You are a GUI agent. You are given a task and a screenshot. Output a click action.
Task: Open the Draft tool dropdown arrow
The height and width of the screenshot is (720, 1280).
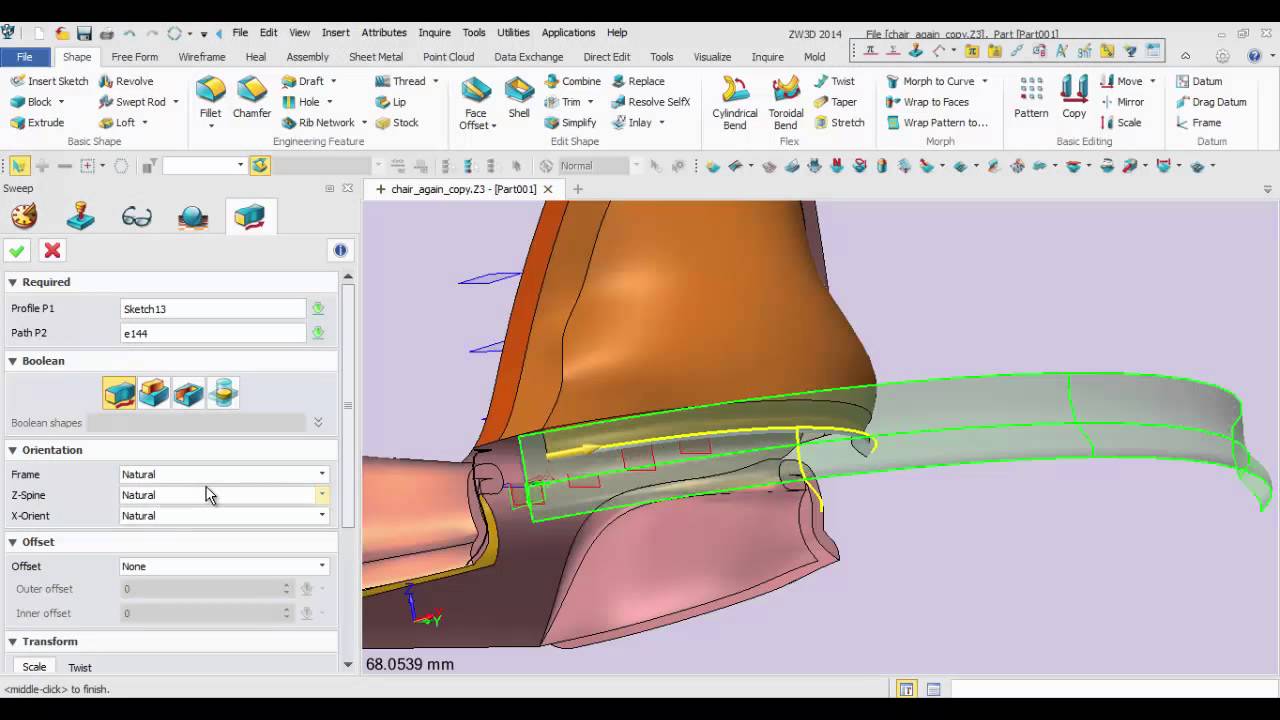point(333,81)
